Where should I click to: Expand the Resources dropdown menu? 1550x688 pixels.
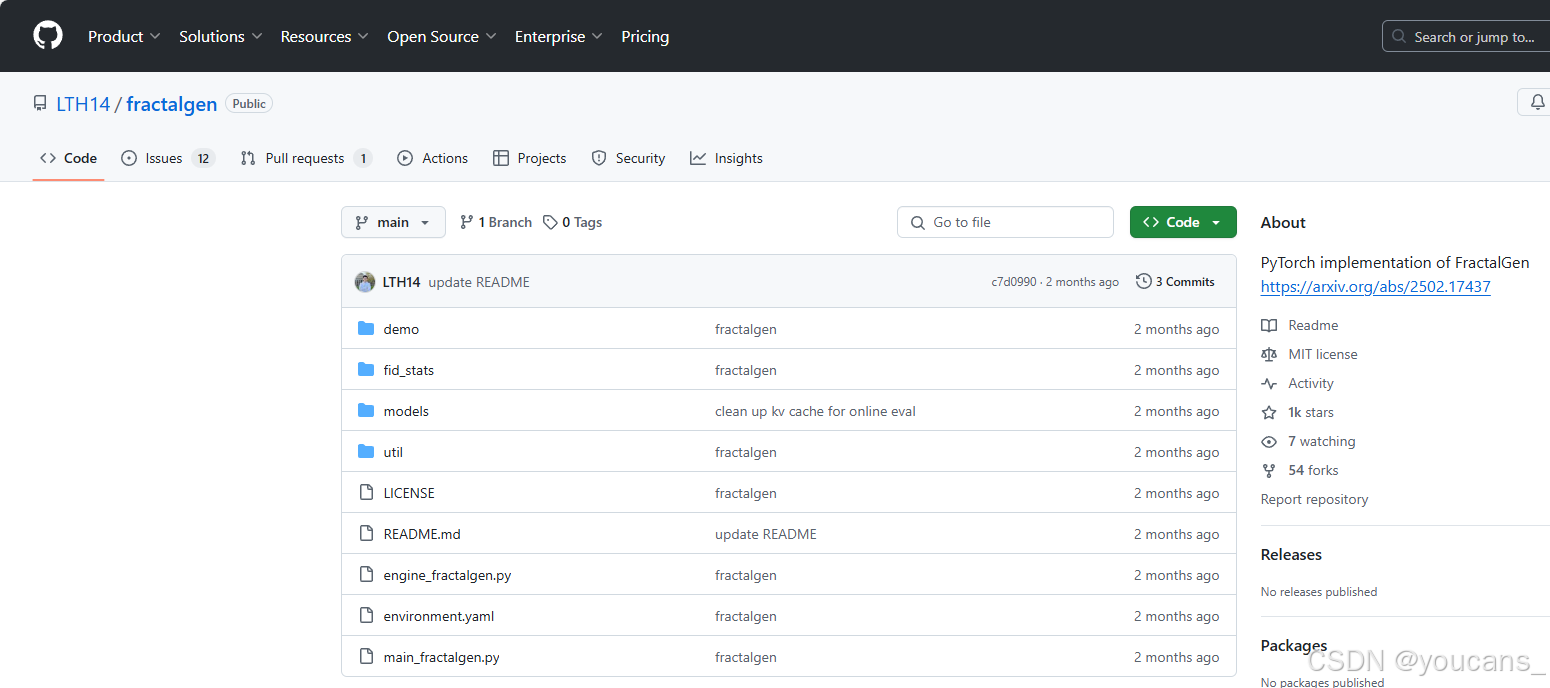pos(325,36)
